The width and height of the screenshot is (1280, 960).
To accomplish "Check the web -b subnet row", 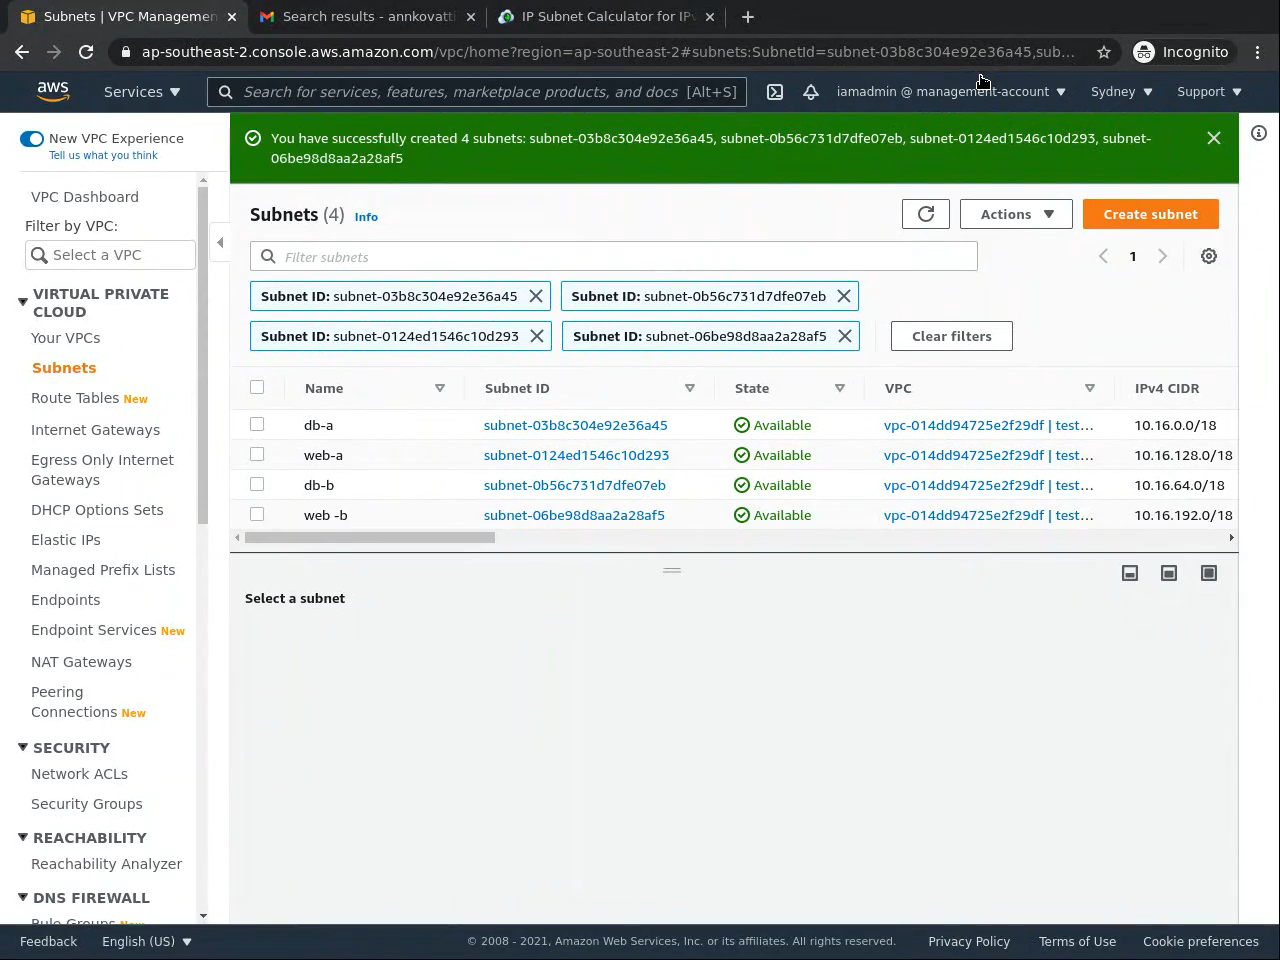I will pos(257,514).
